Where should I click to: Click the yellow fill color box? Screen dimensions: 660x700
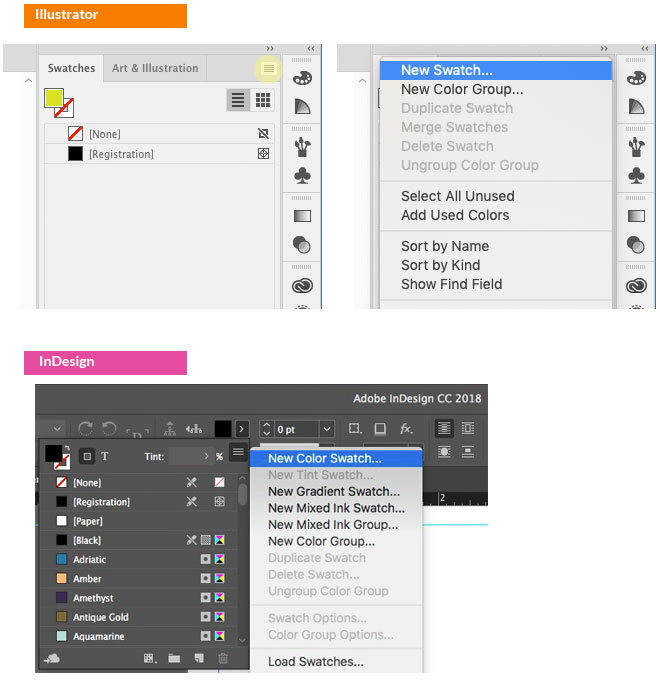[x=54, y=98]
